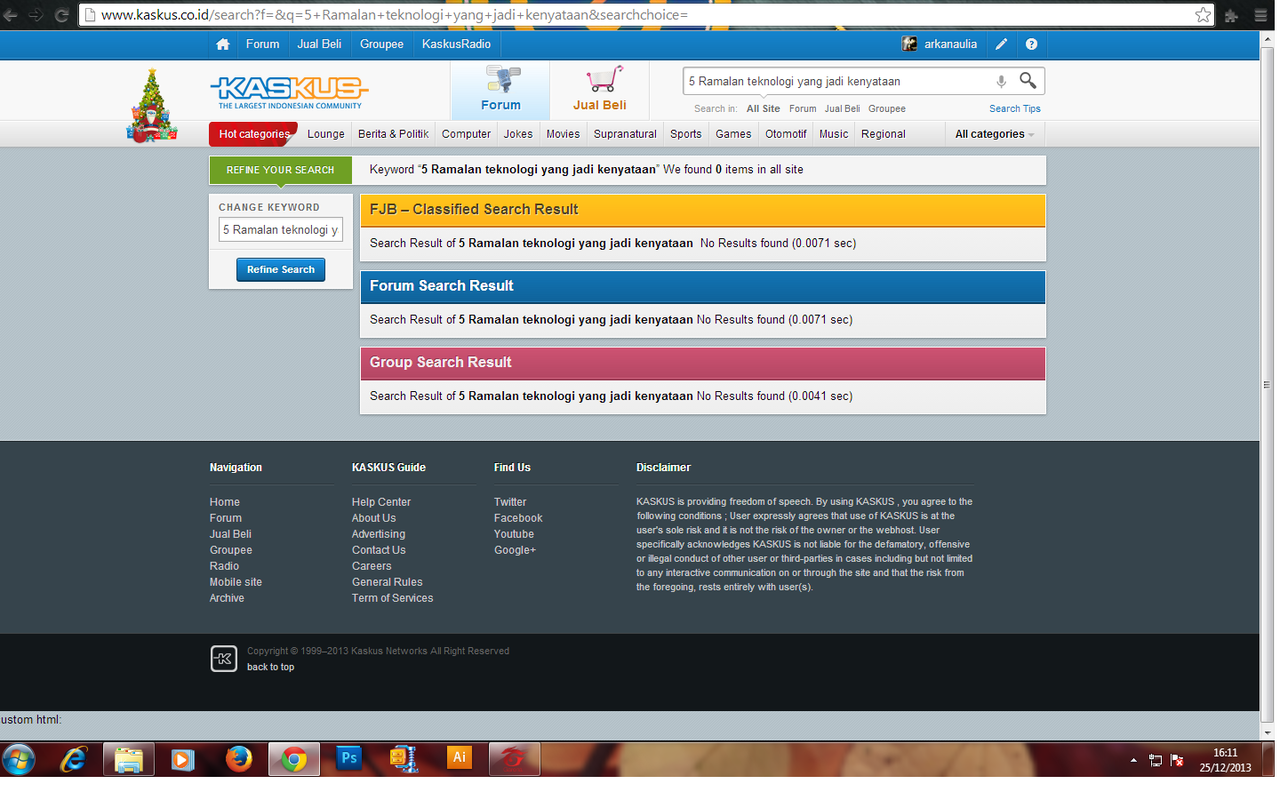Click the Change Keyword input field
Viewport: 1280px width, 800px height.
point(281,230)
